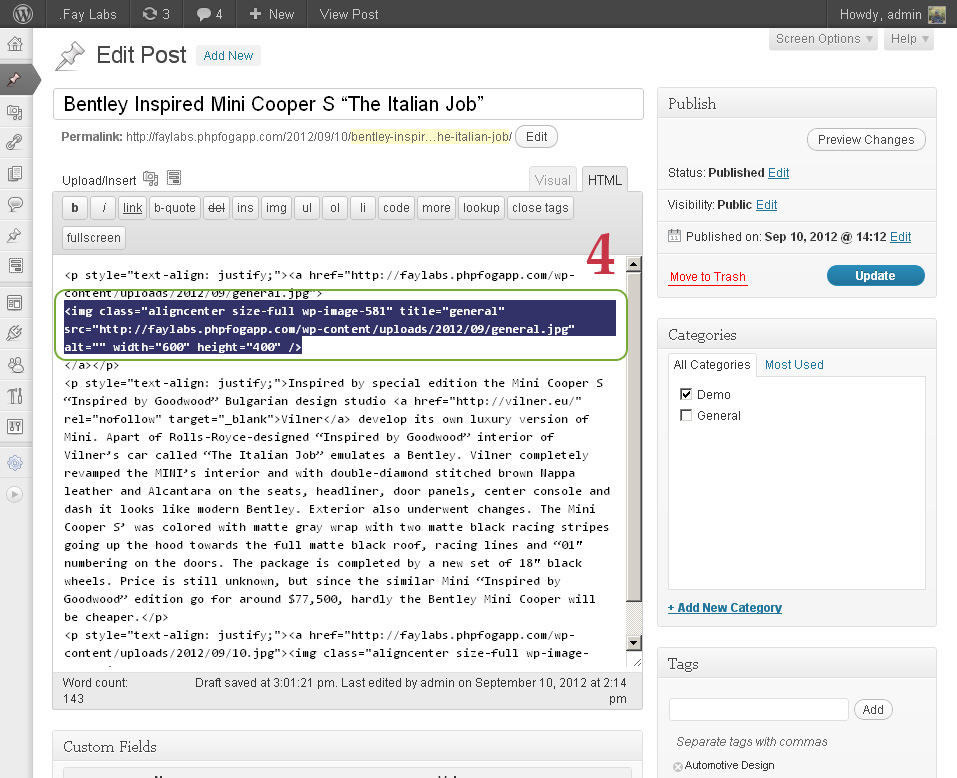Viewport: 957px width, 778px height.
Task: Click the add form icon beside Upload/Insert
Action: 174,178
